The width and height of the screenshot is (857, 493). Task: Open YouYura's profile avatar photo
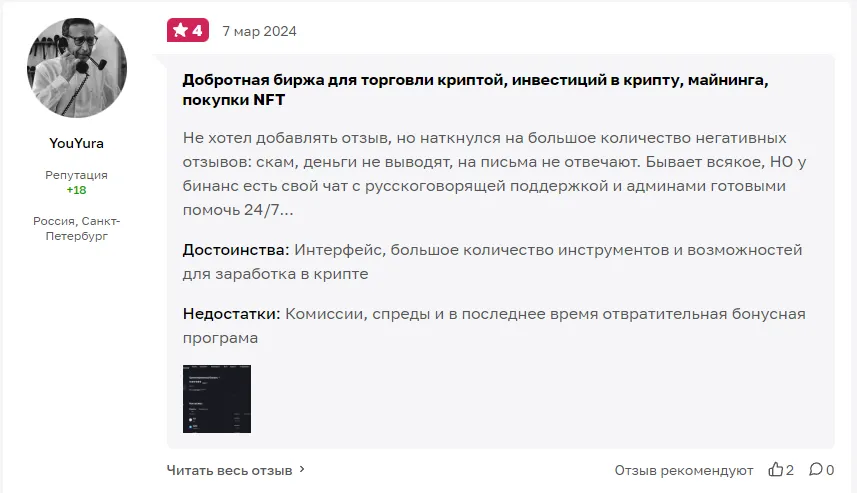point(77,68)
